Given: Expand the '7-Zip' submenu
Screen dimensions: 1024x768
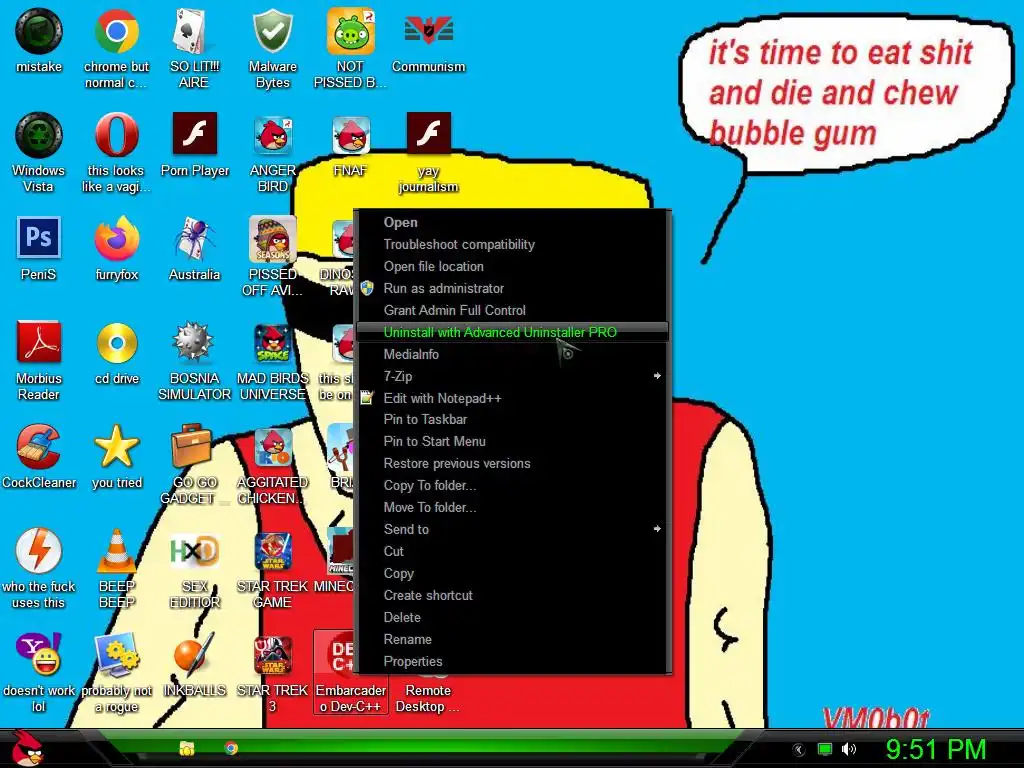Looking at the screenshot, I should [x=513, y=376].
